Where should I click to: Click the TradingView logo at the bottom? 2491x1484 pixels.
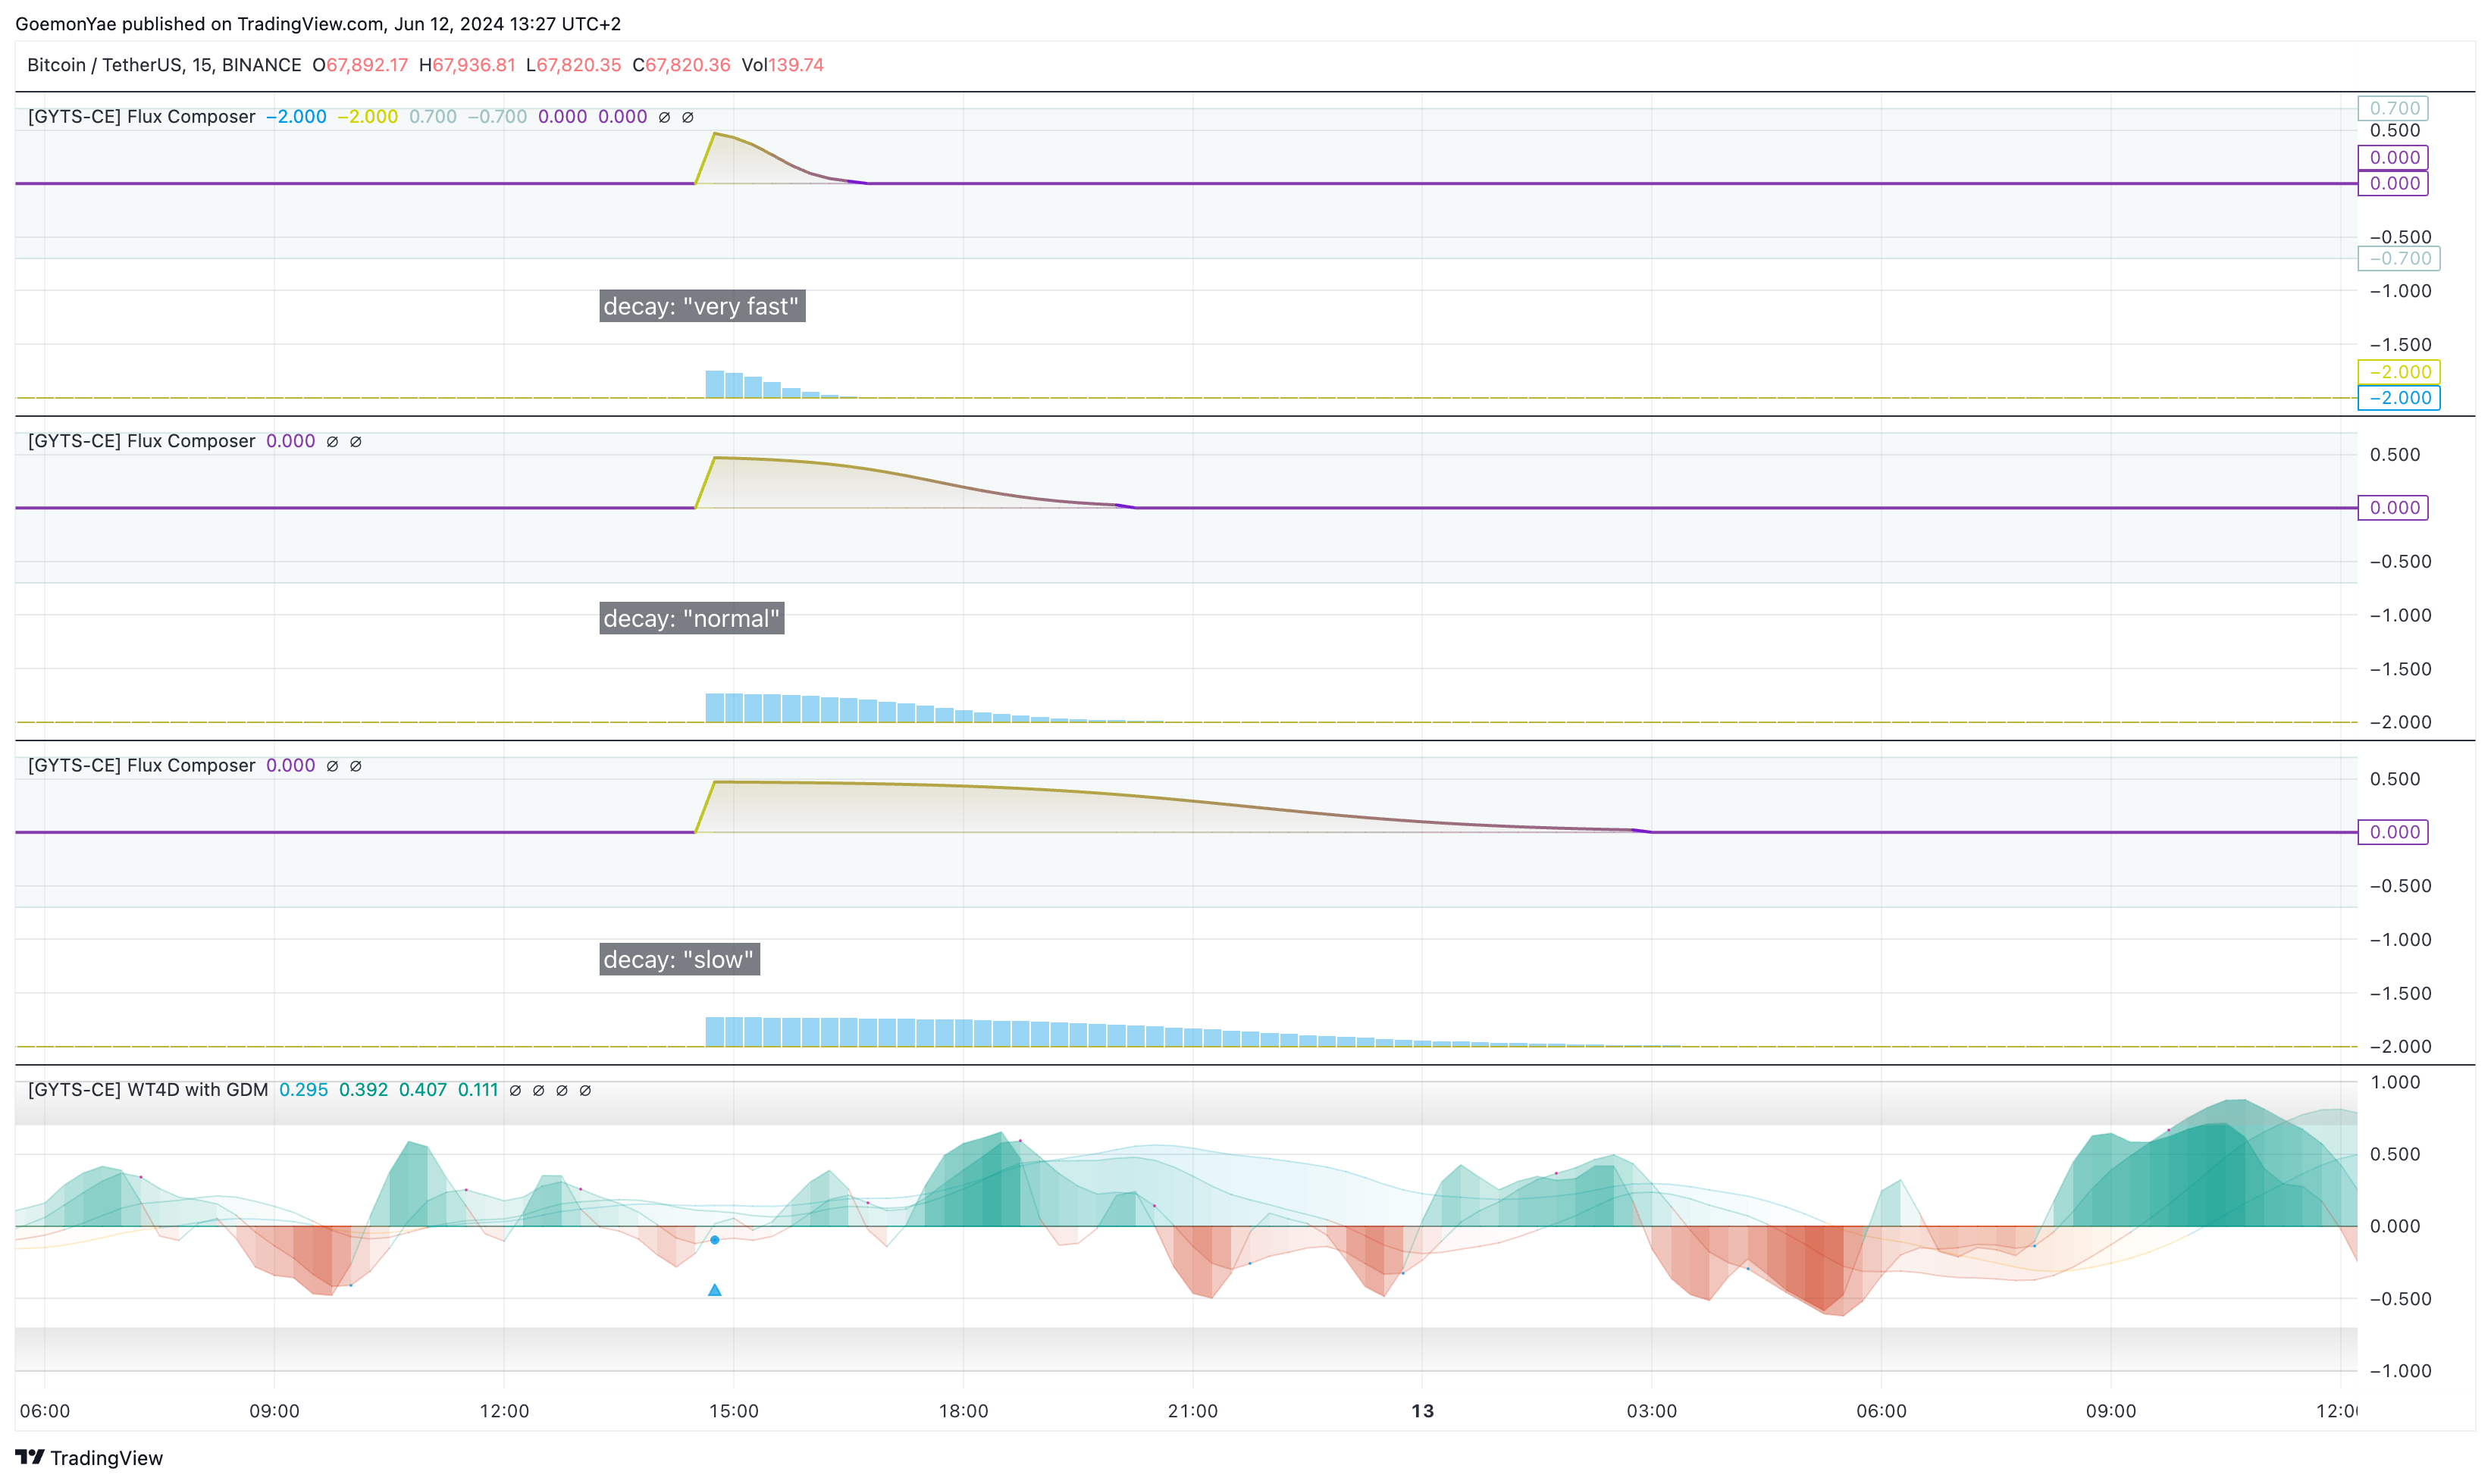coord(89,1457)
